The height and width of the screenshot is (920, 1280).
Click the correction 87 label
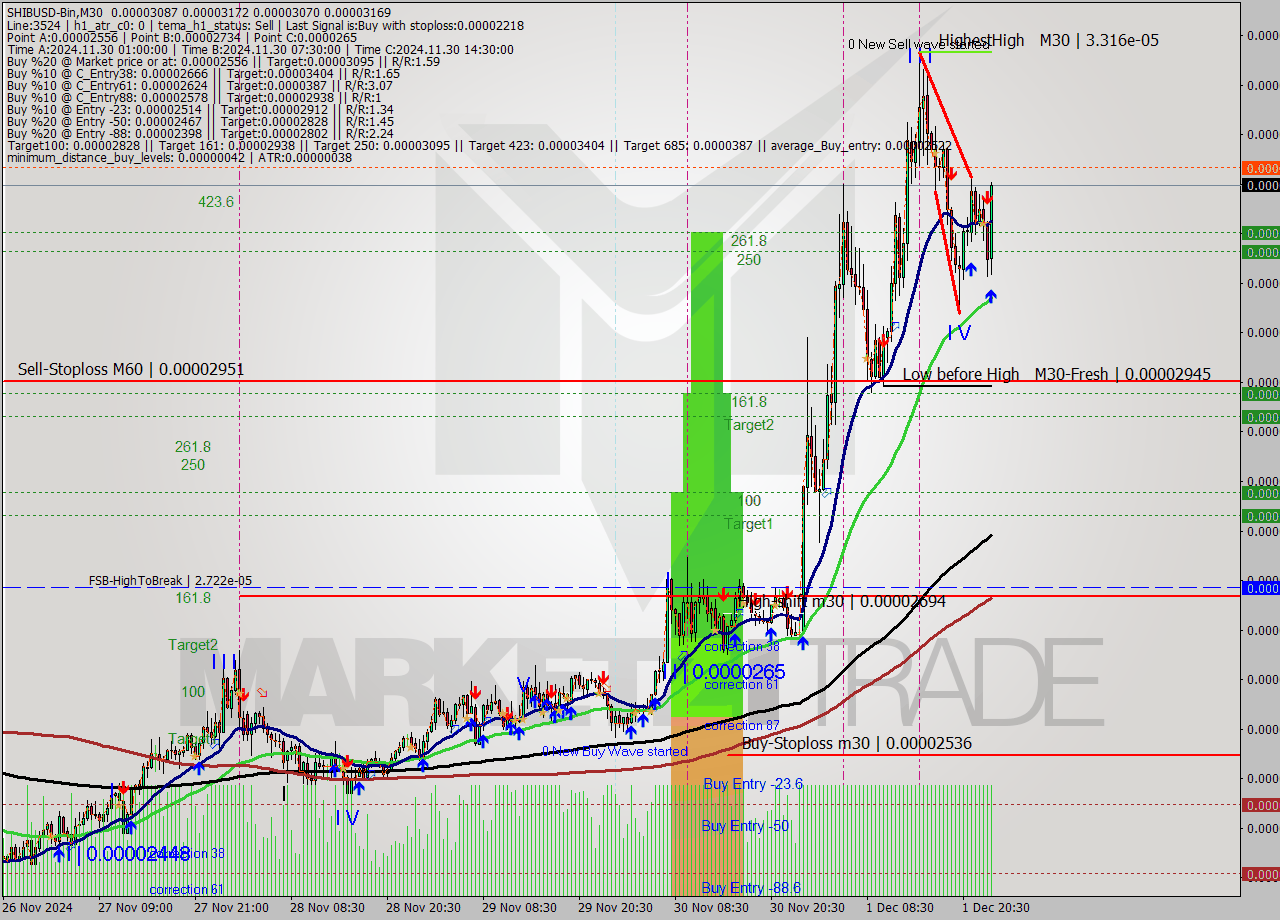741,725
